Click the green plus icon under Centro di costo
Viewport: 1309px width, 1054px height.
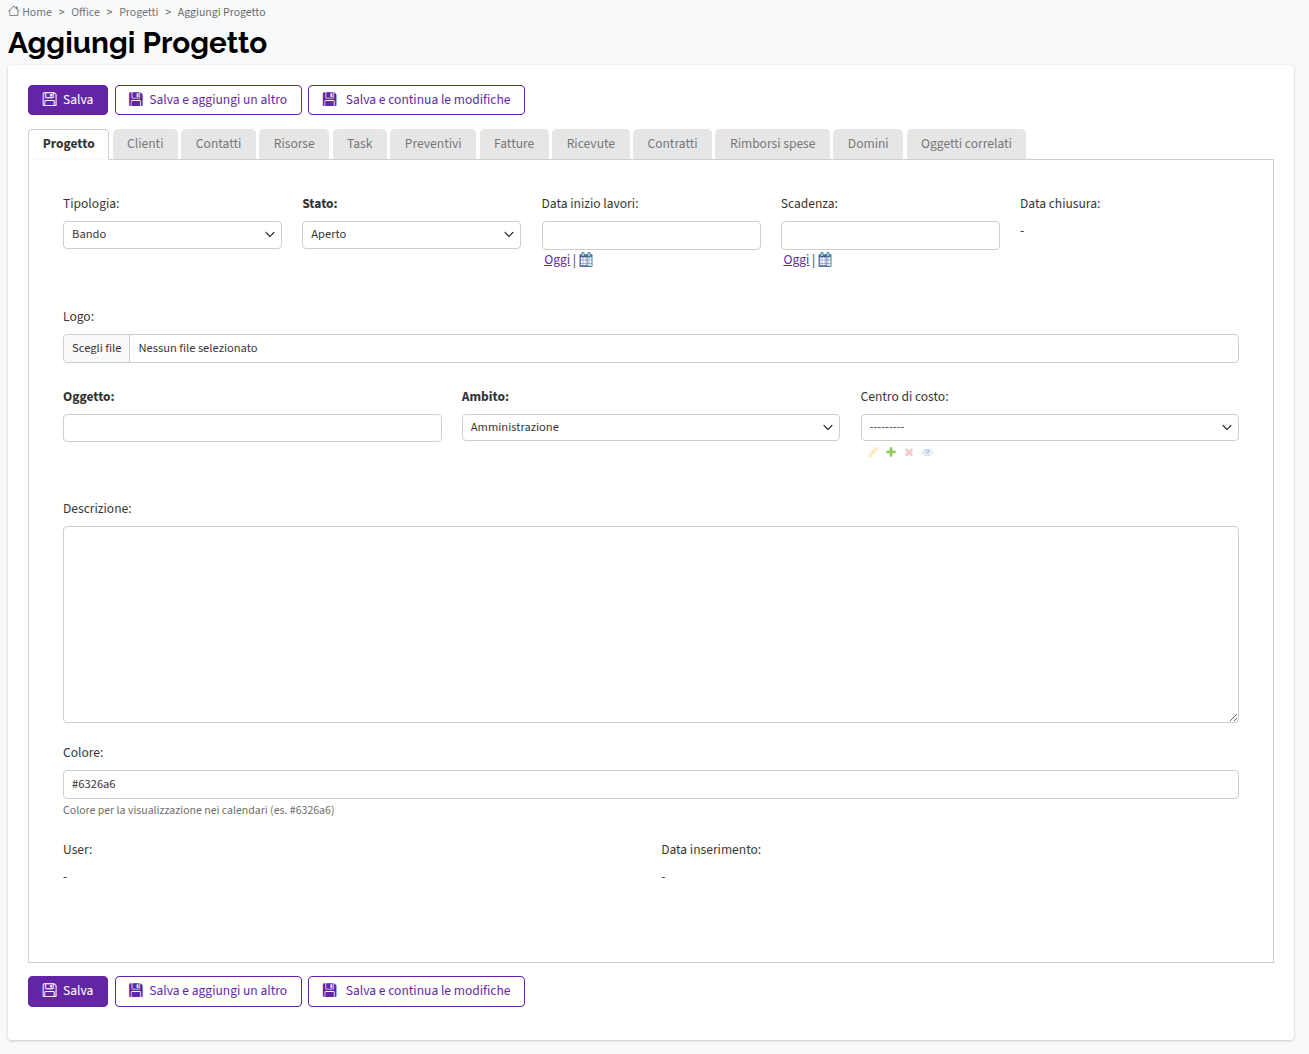coord(891,452)
